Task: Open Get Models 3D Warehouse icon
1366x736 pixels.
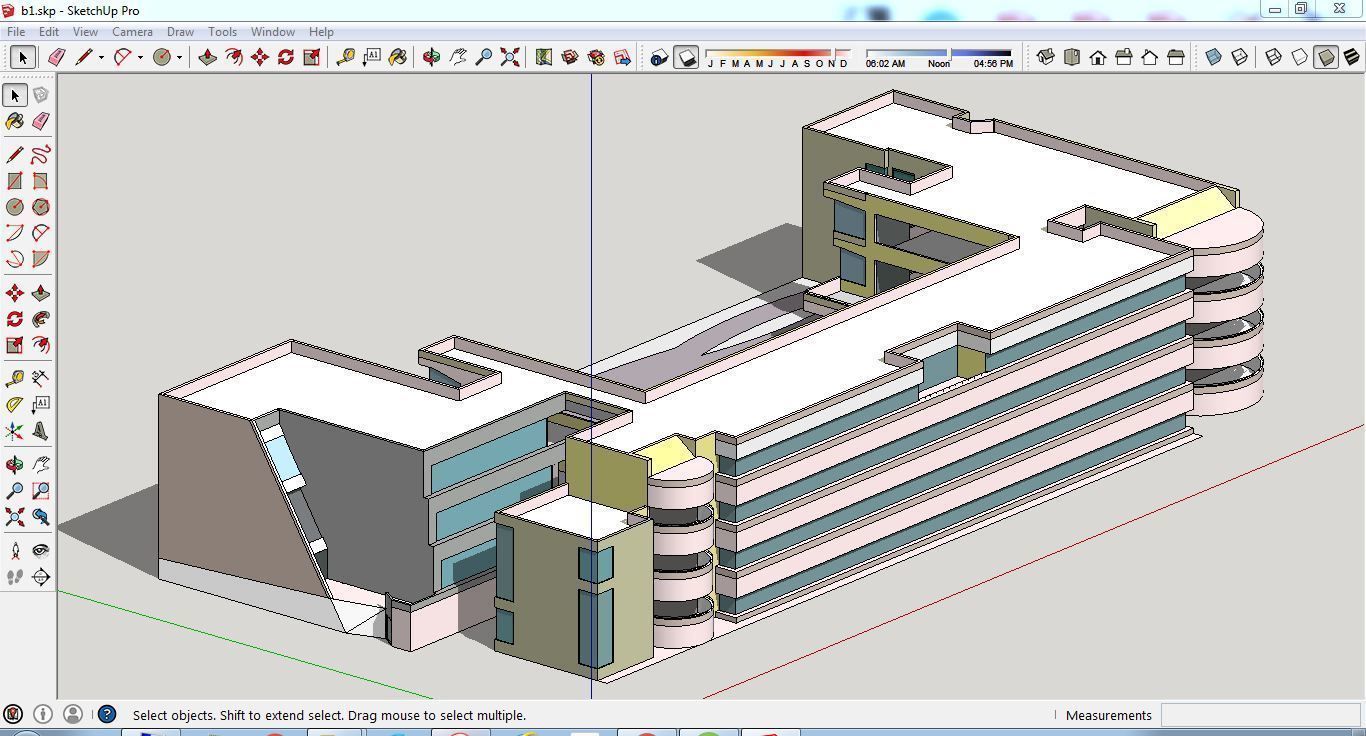Action: click(570, 57)
